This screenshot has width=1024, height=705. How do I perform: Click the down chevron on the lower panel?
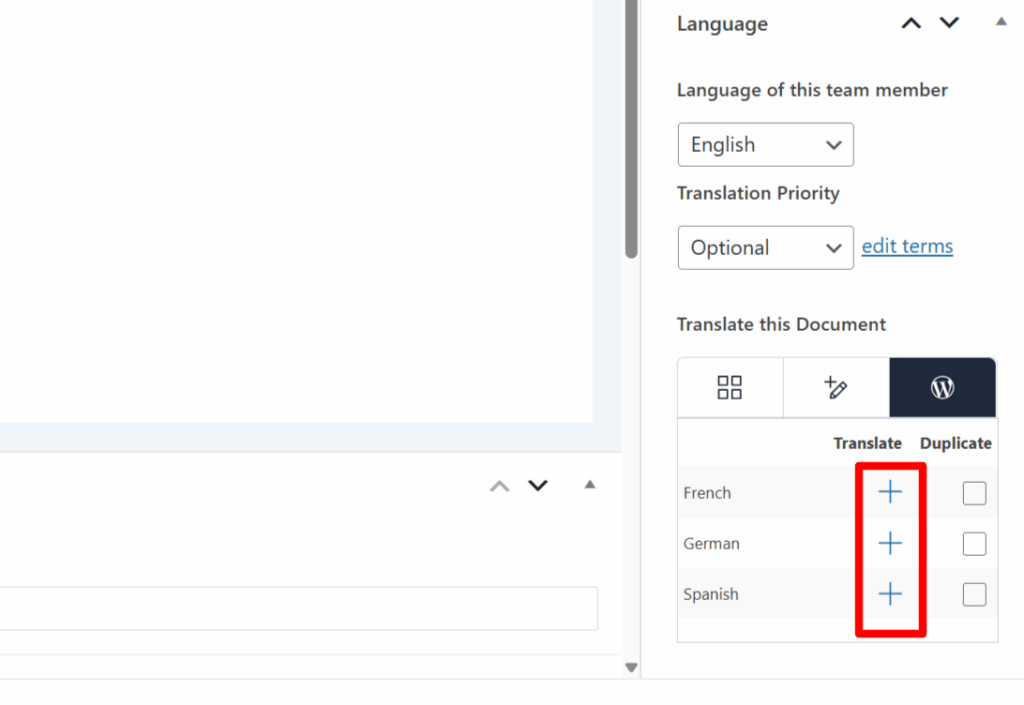[x=538, y=485]
